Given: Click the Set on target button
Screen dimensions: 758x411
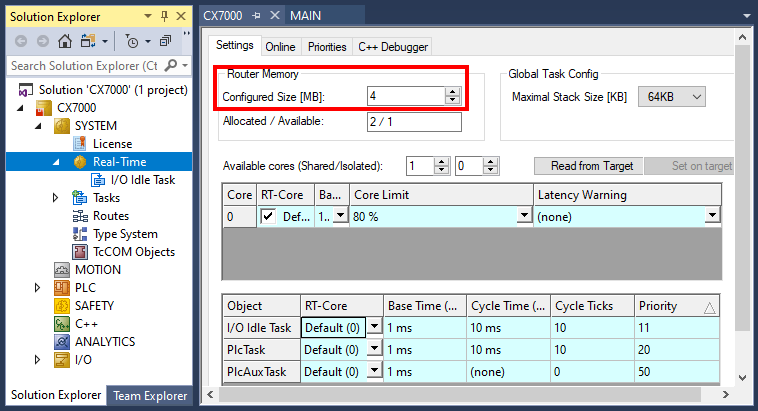Looking at the screenshot, I should tap(690, 166).
